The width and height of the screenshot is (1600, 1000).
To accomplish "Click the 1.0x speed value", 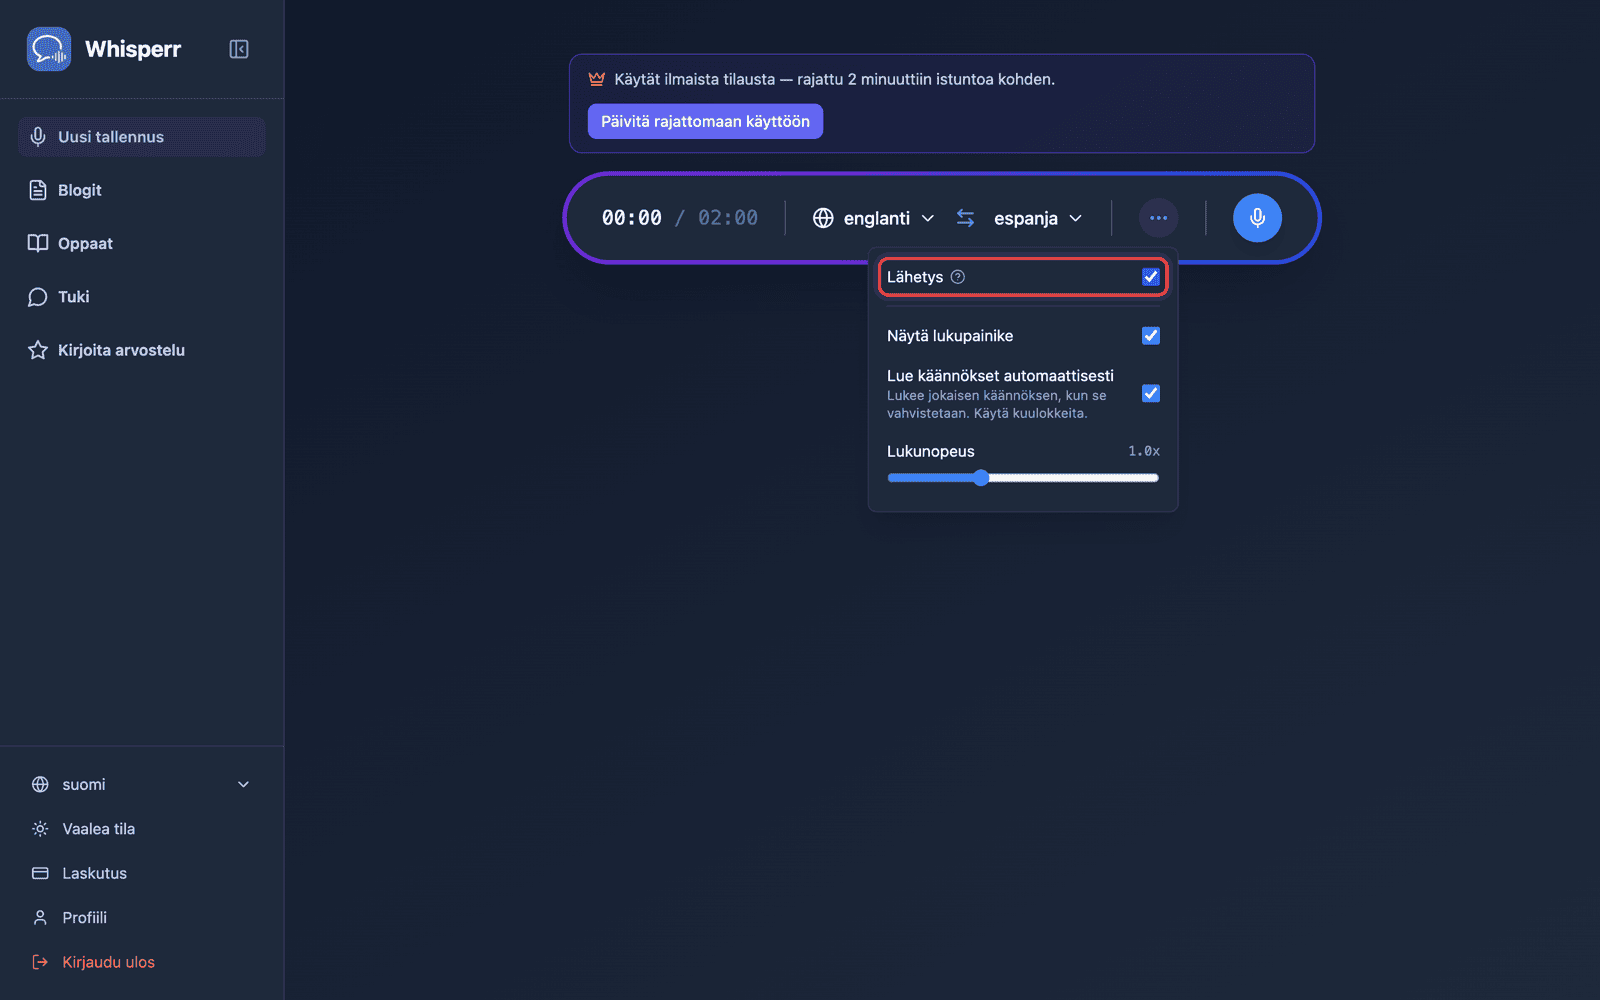I will pos(1144,451).
